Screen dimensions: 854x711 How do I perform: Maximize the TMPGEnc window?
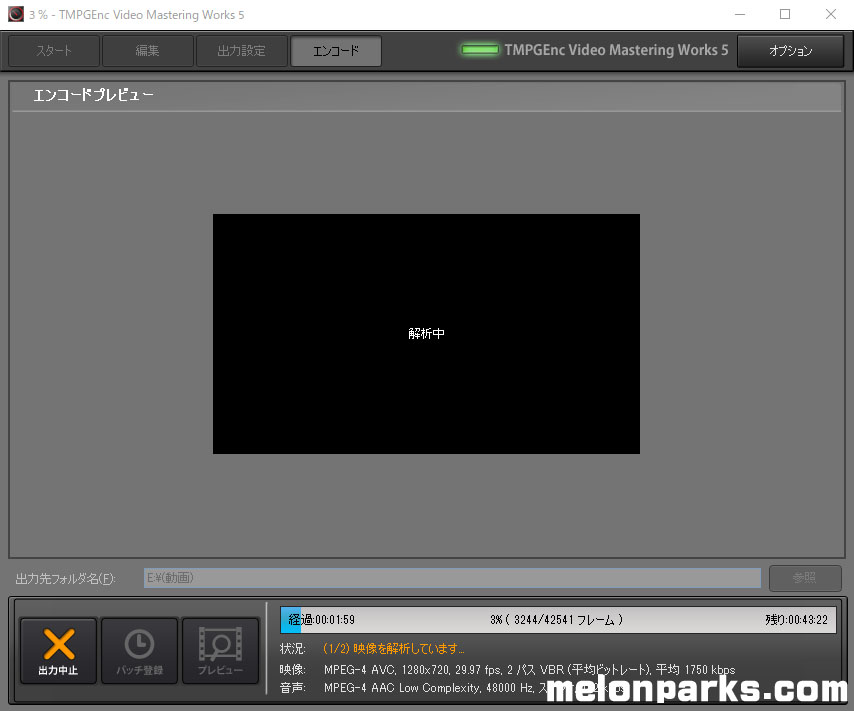(x=785, y=14)
